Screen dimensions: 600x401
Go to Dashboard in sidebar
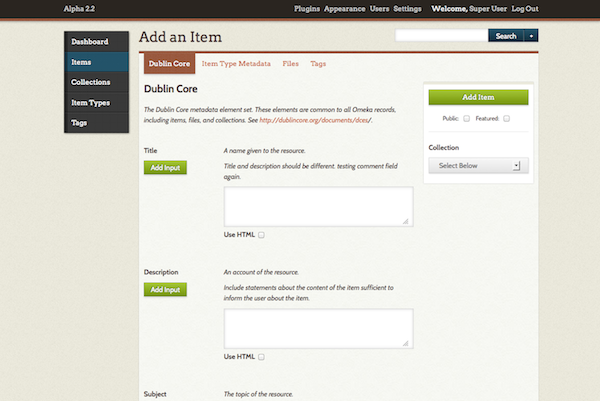pyautogui.click(x=96, y=41)
